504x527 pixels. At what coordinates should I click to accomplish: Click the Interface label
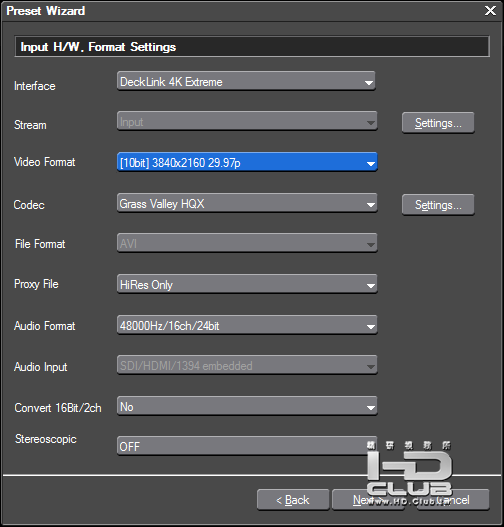click(35, 86)
